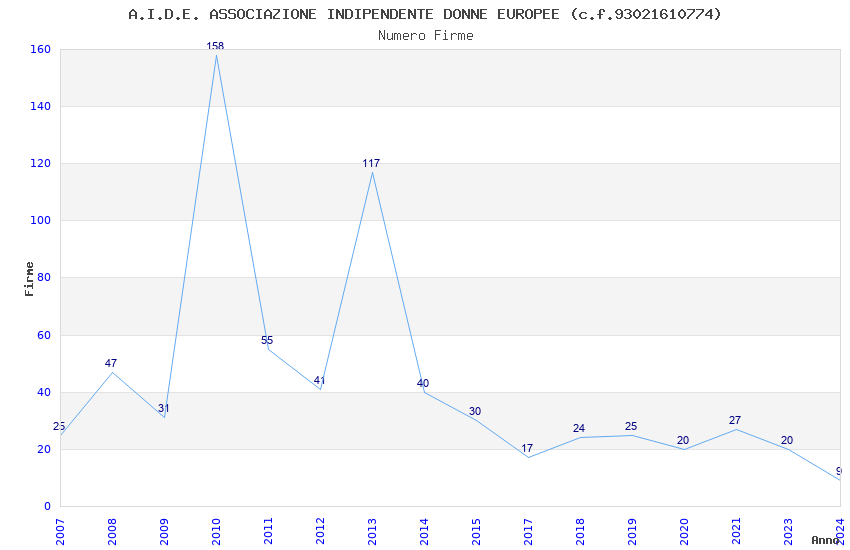Click the vertical axis title 'Firme'
The height and width of the screenshot is (550, 850).
[x=29, y=279]
